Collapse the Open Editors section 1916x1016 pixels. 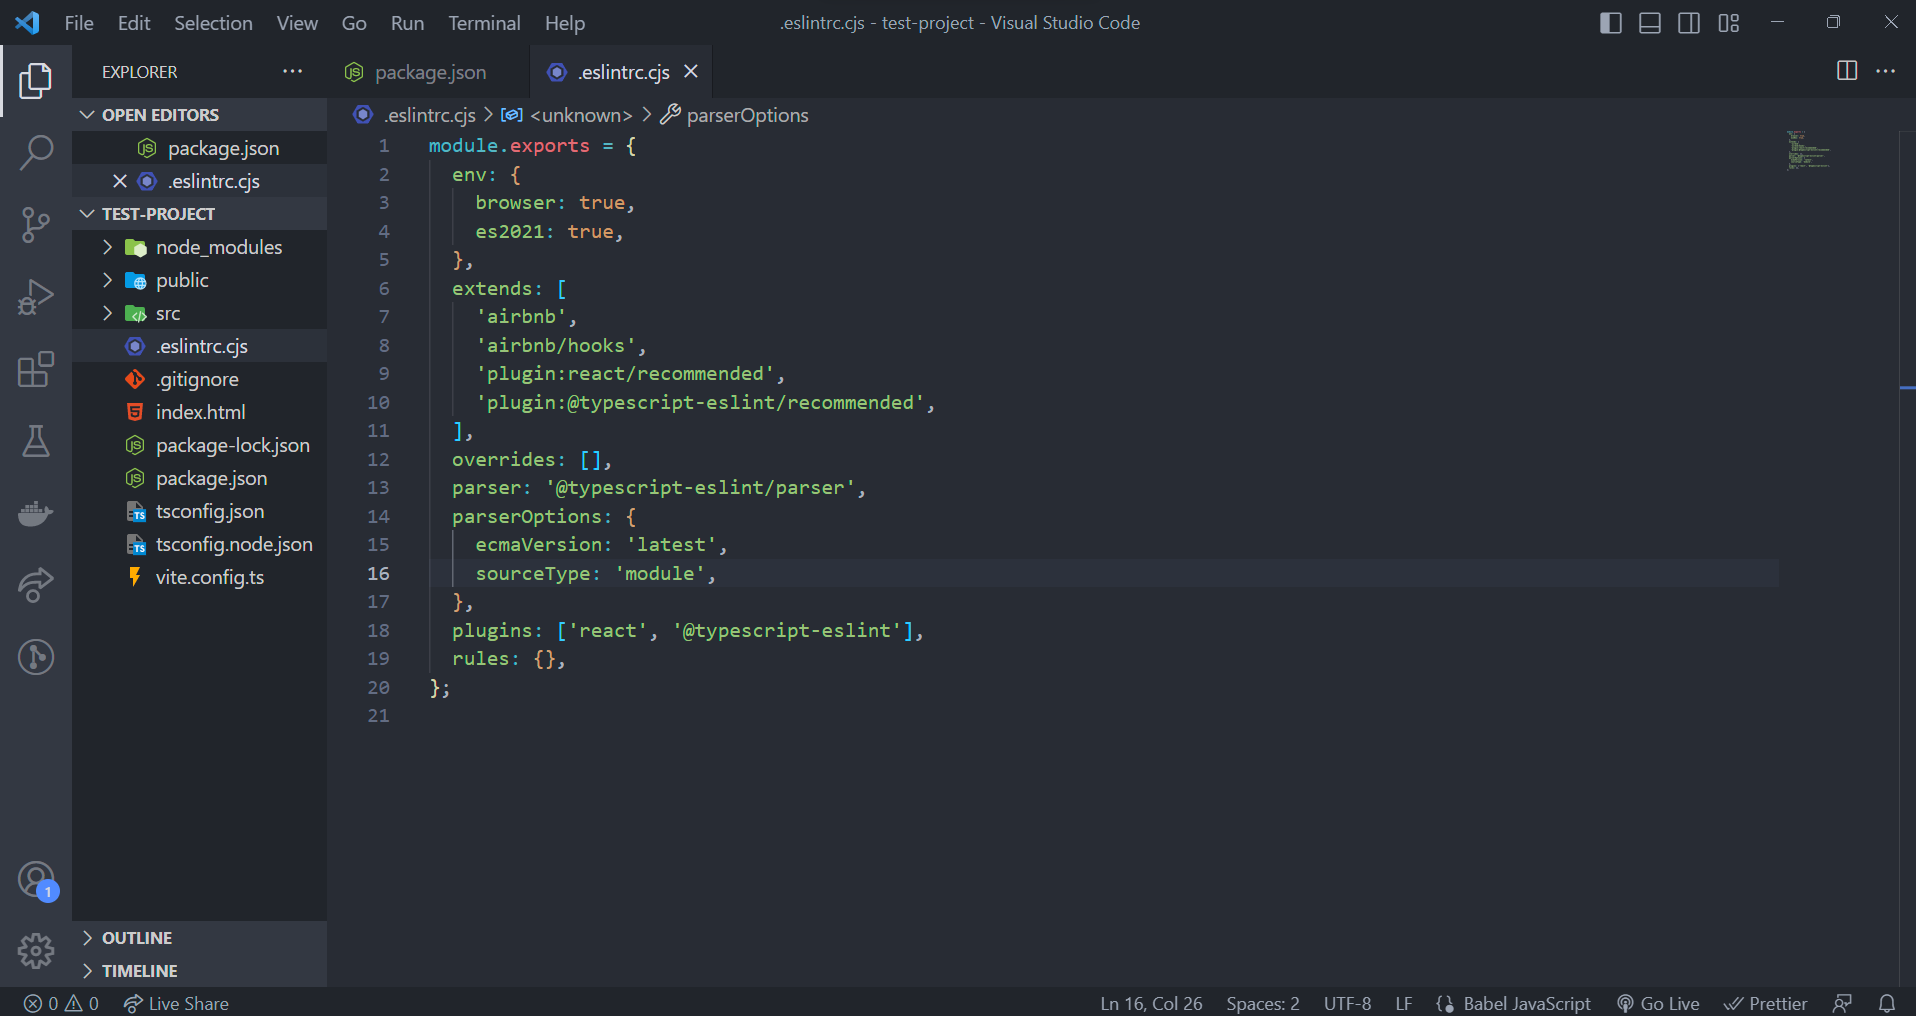coord(200,115)
